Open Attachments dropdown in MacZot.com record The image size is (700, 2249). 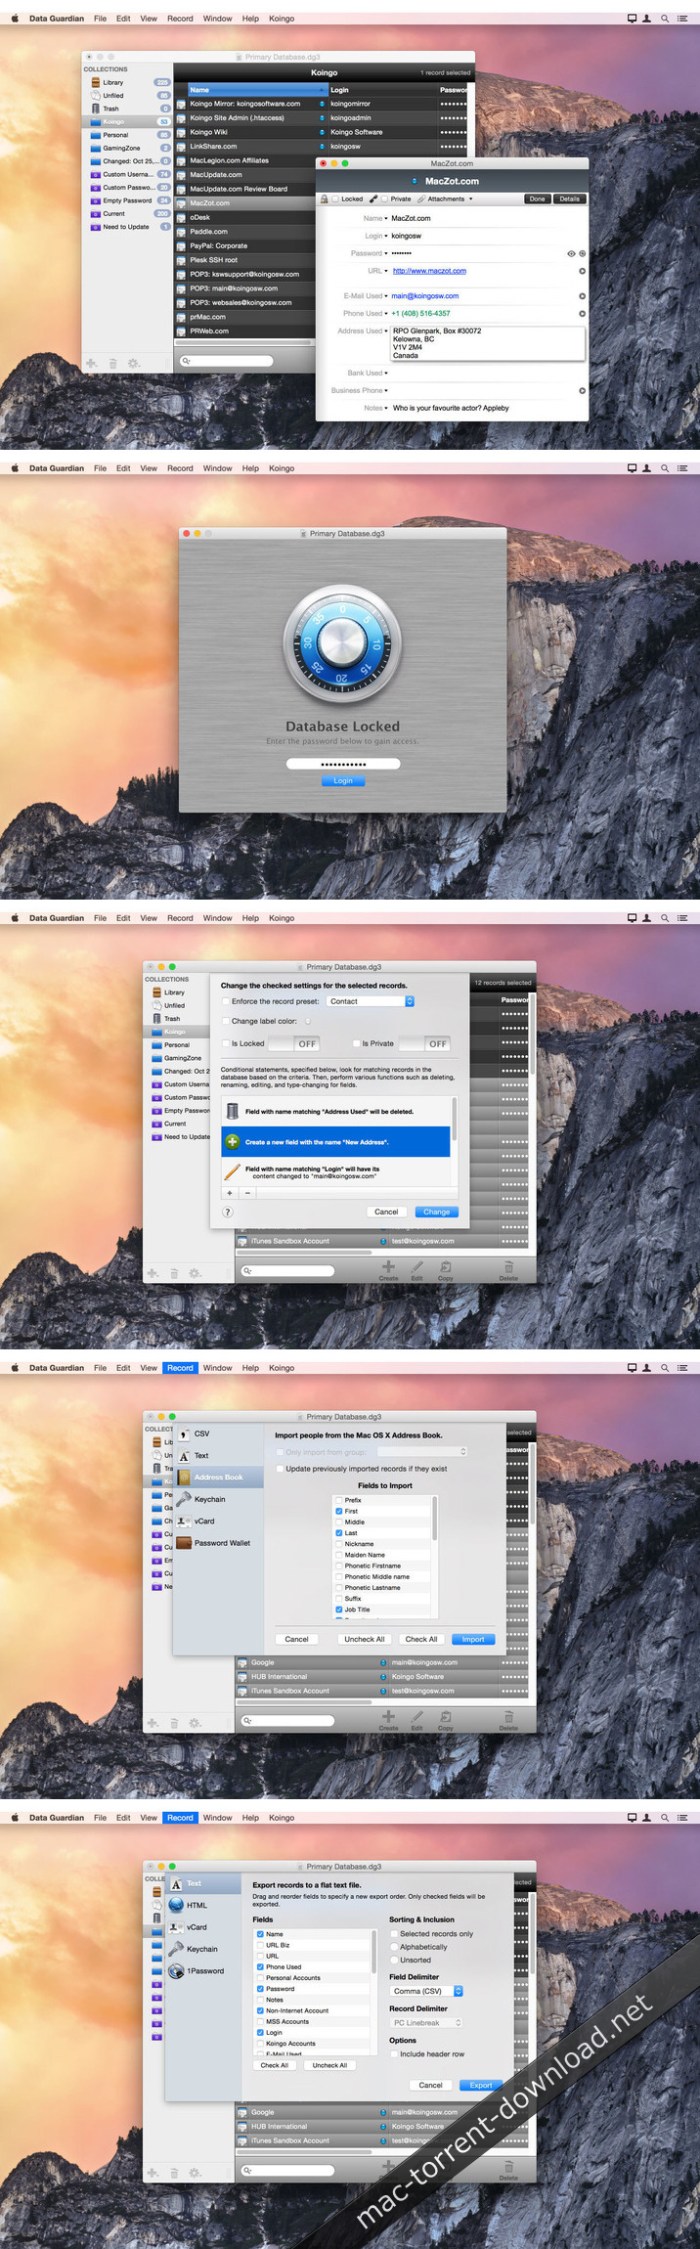tap(449, 199)
